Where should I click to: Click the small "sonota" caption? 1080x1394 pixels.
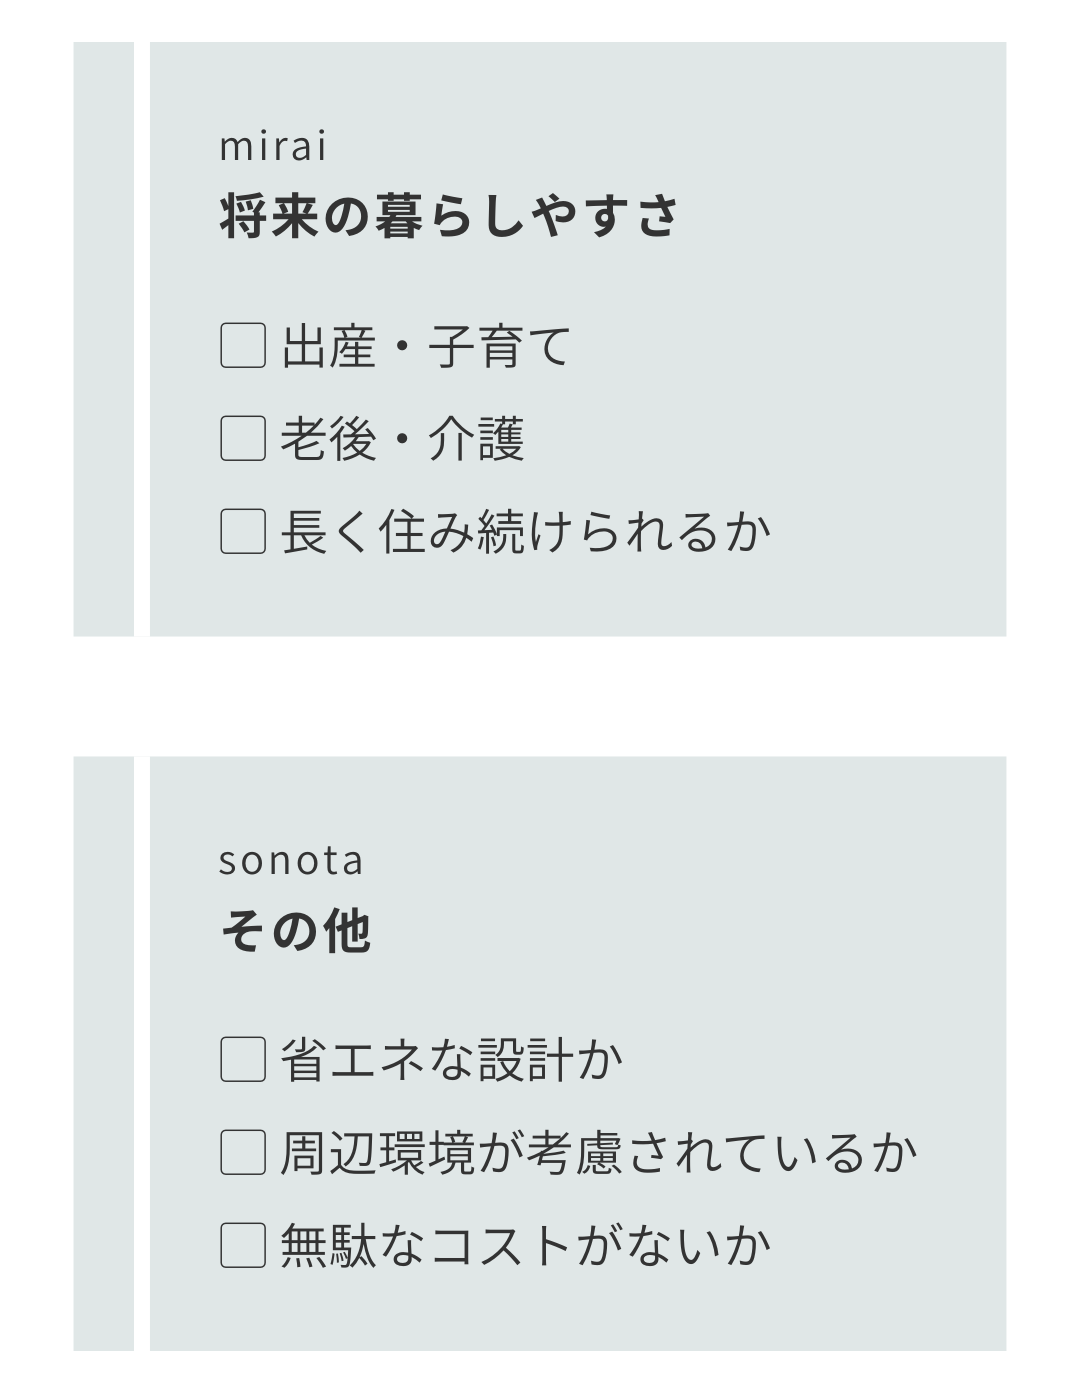[x=291, y=861]
